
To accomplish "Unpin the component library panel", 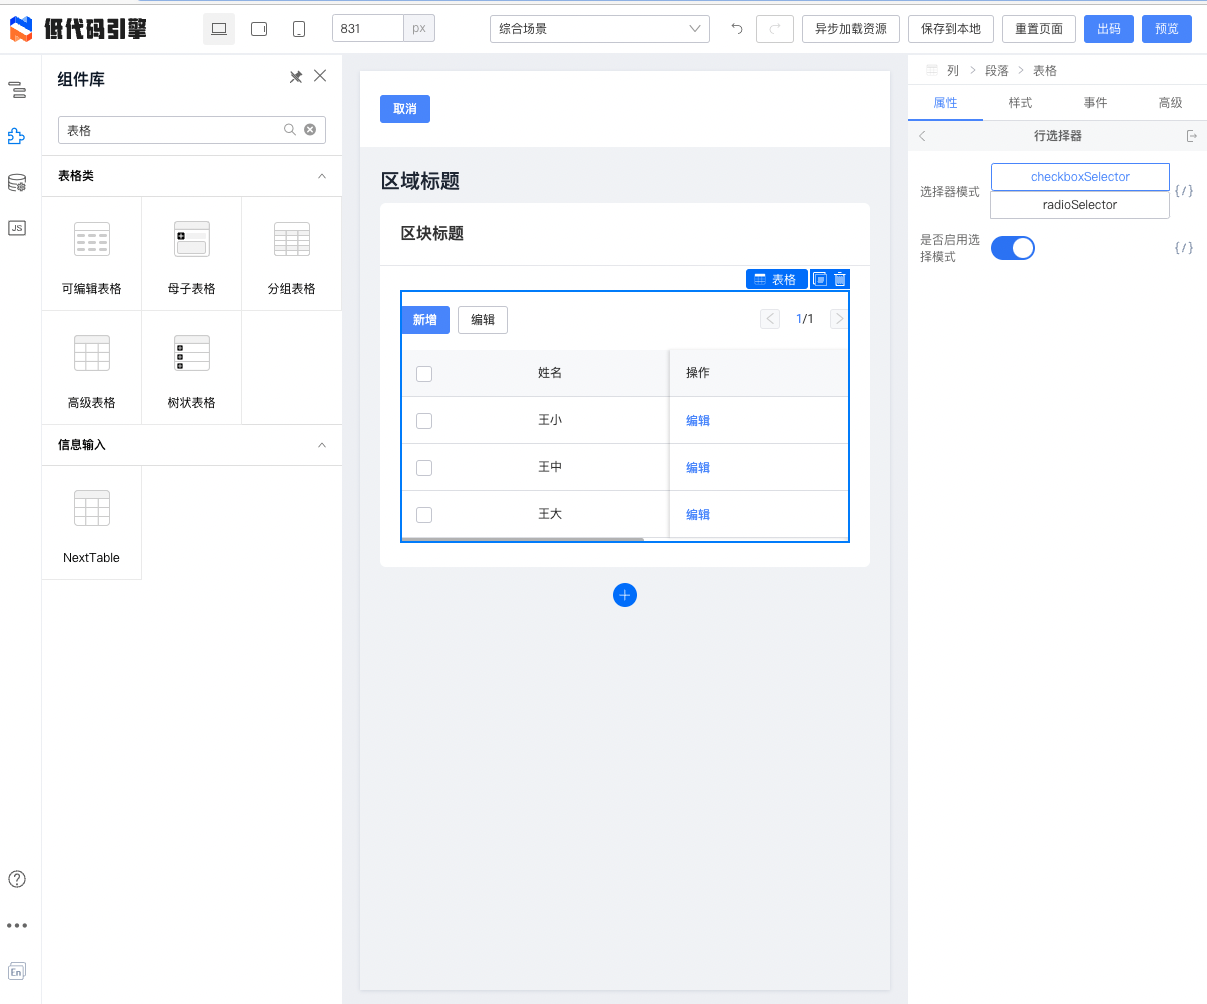I will coord(295,76).
